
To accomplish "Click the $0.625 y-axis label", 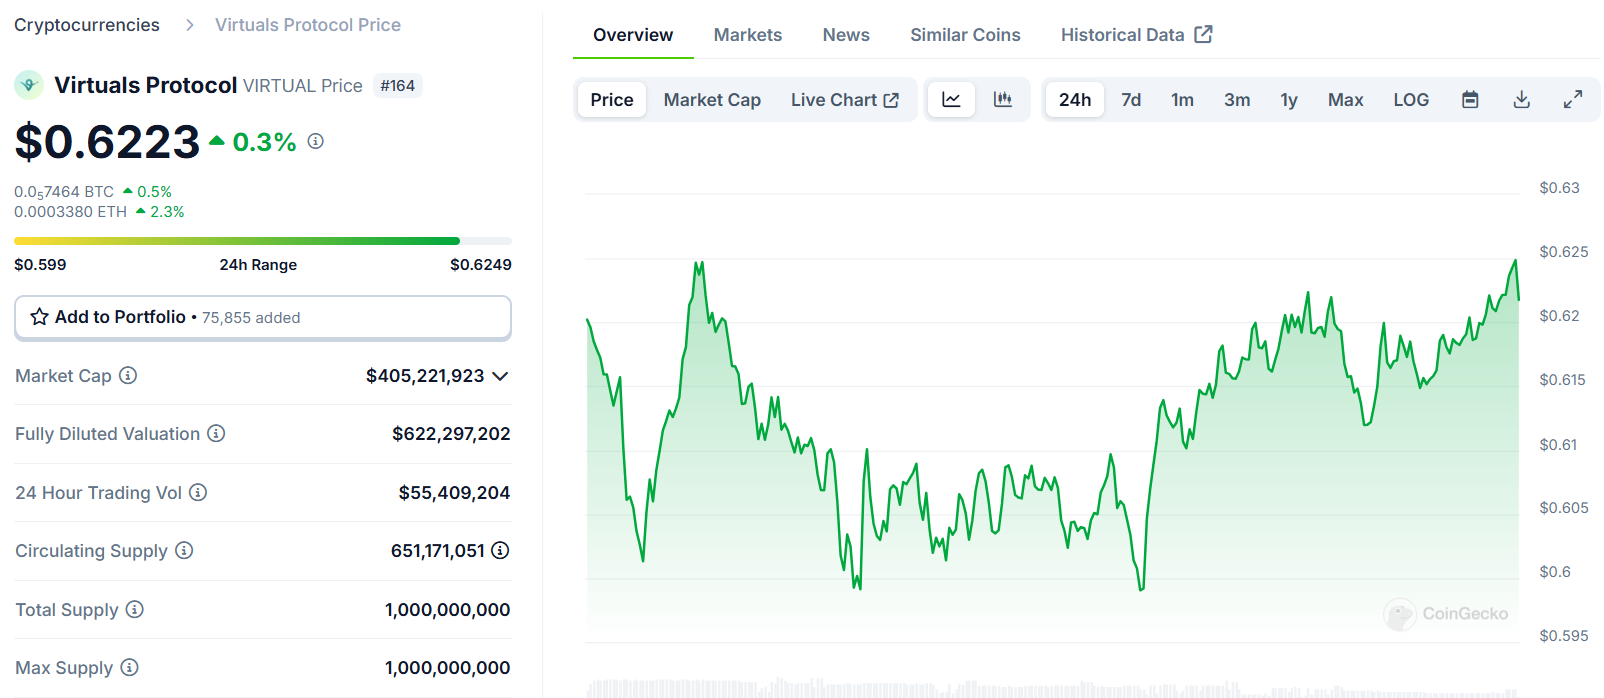I will pyautogui.click(x=1563, y=252).
